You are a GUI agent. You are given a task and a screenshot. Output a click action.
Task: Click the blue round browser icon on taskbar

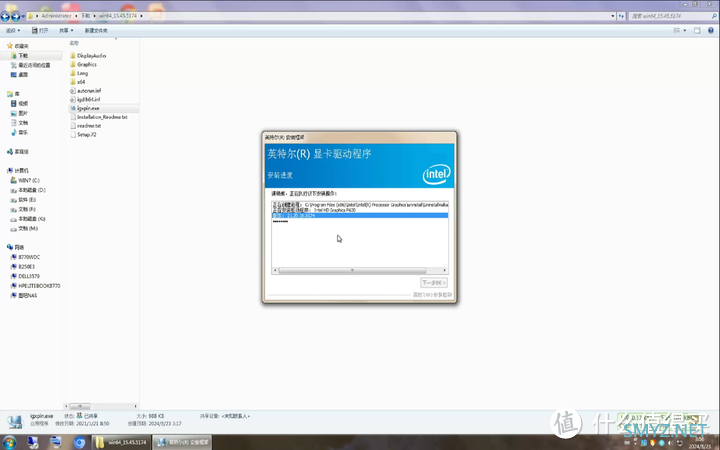click(79, 442)
